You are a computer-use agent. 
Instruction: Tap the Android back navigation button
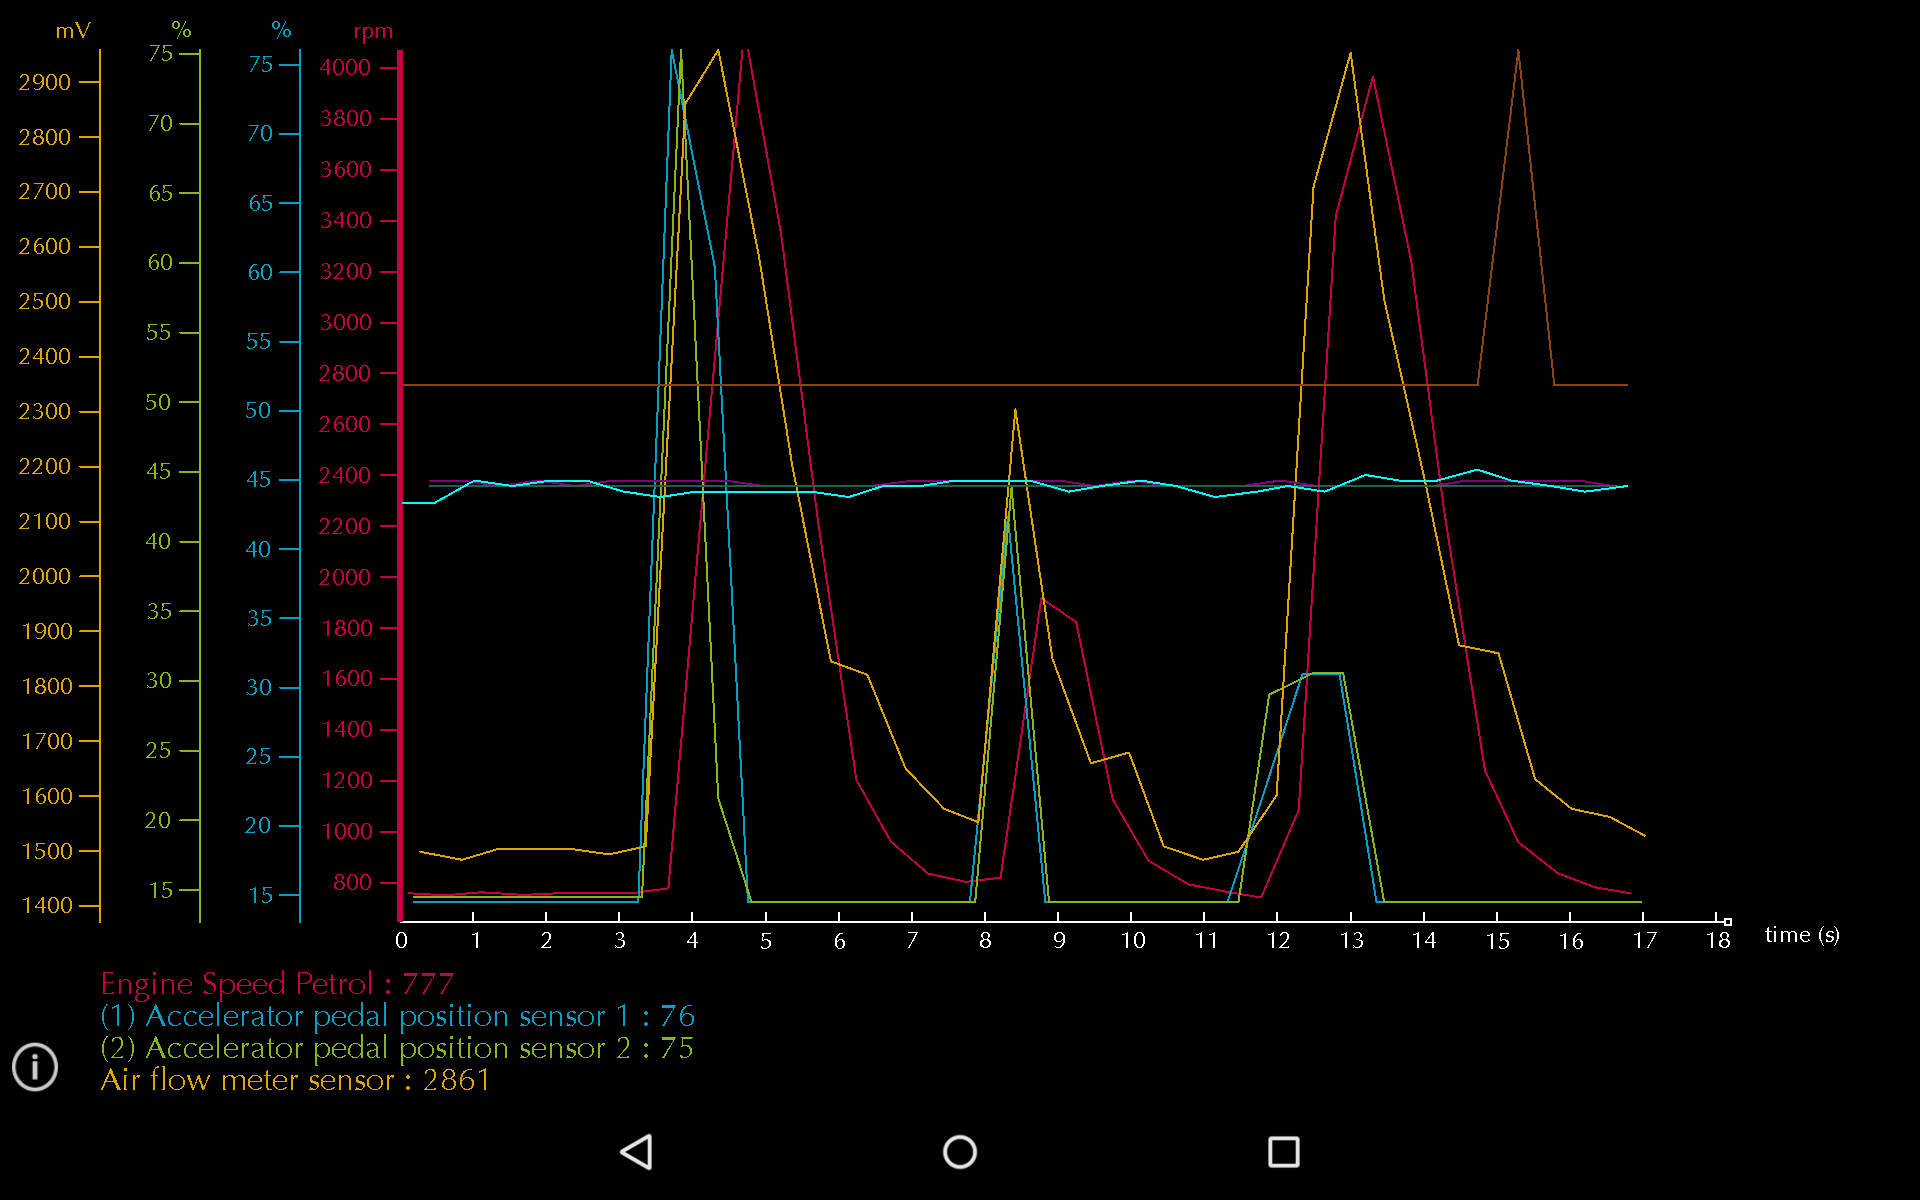click(x=637, y=1152)
